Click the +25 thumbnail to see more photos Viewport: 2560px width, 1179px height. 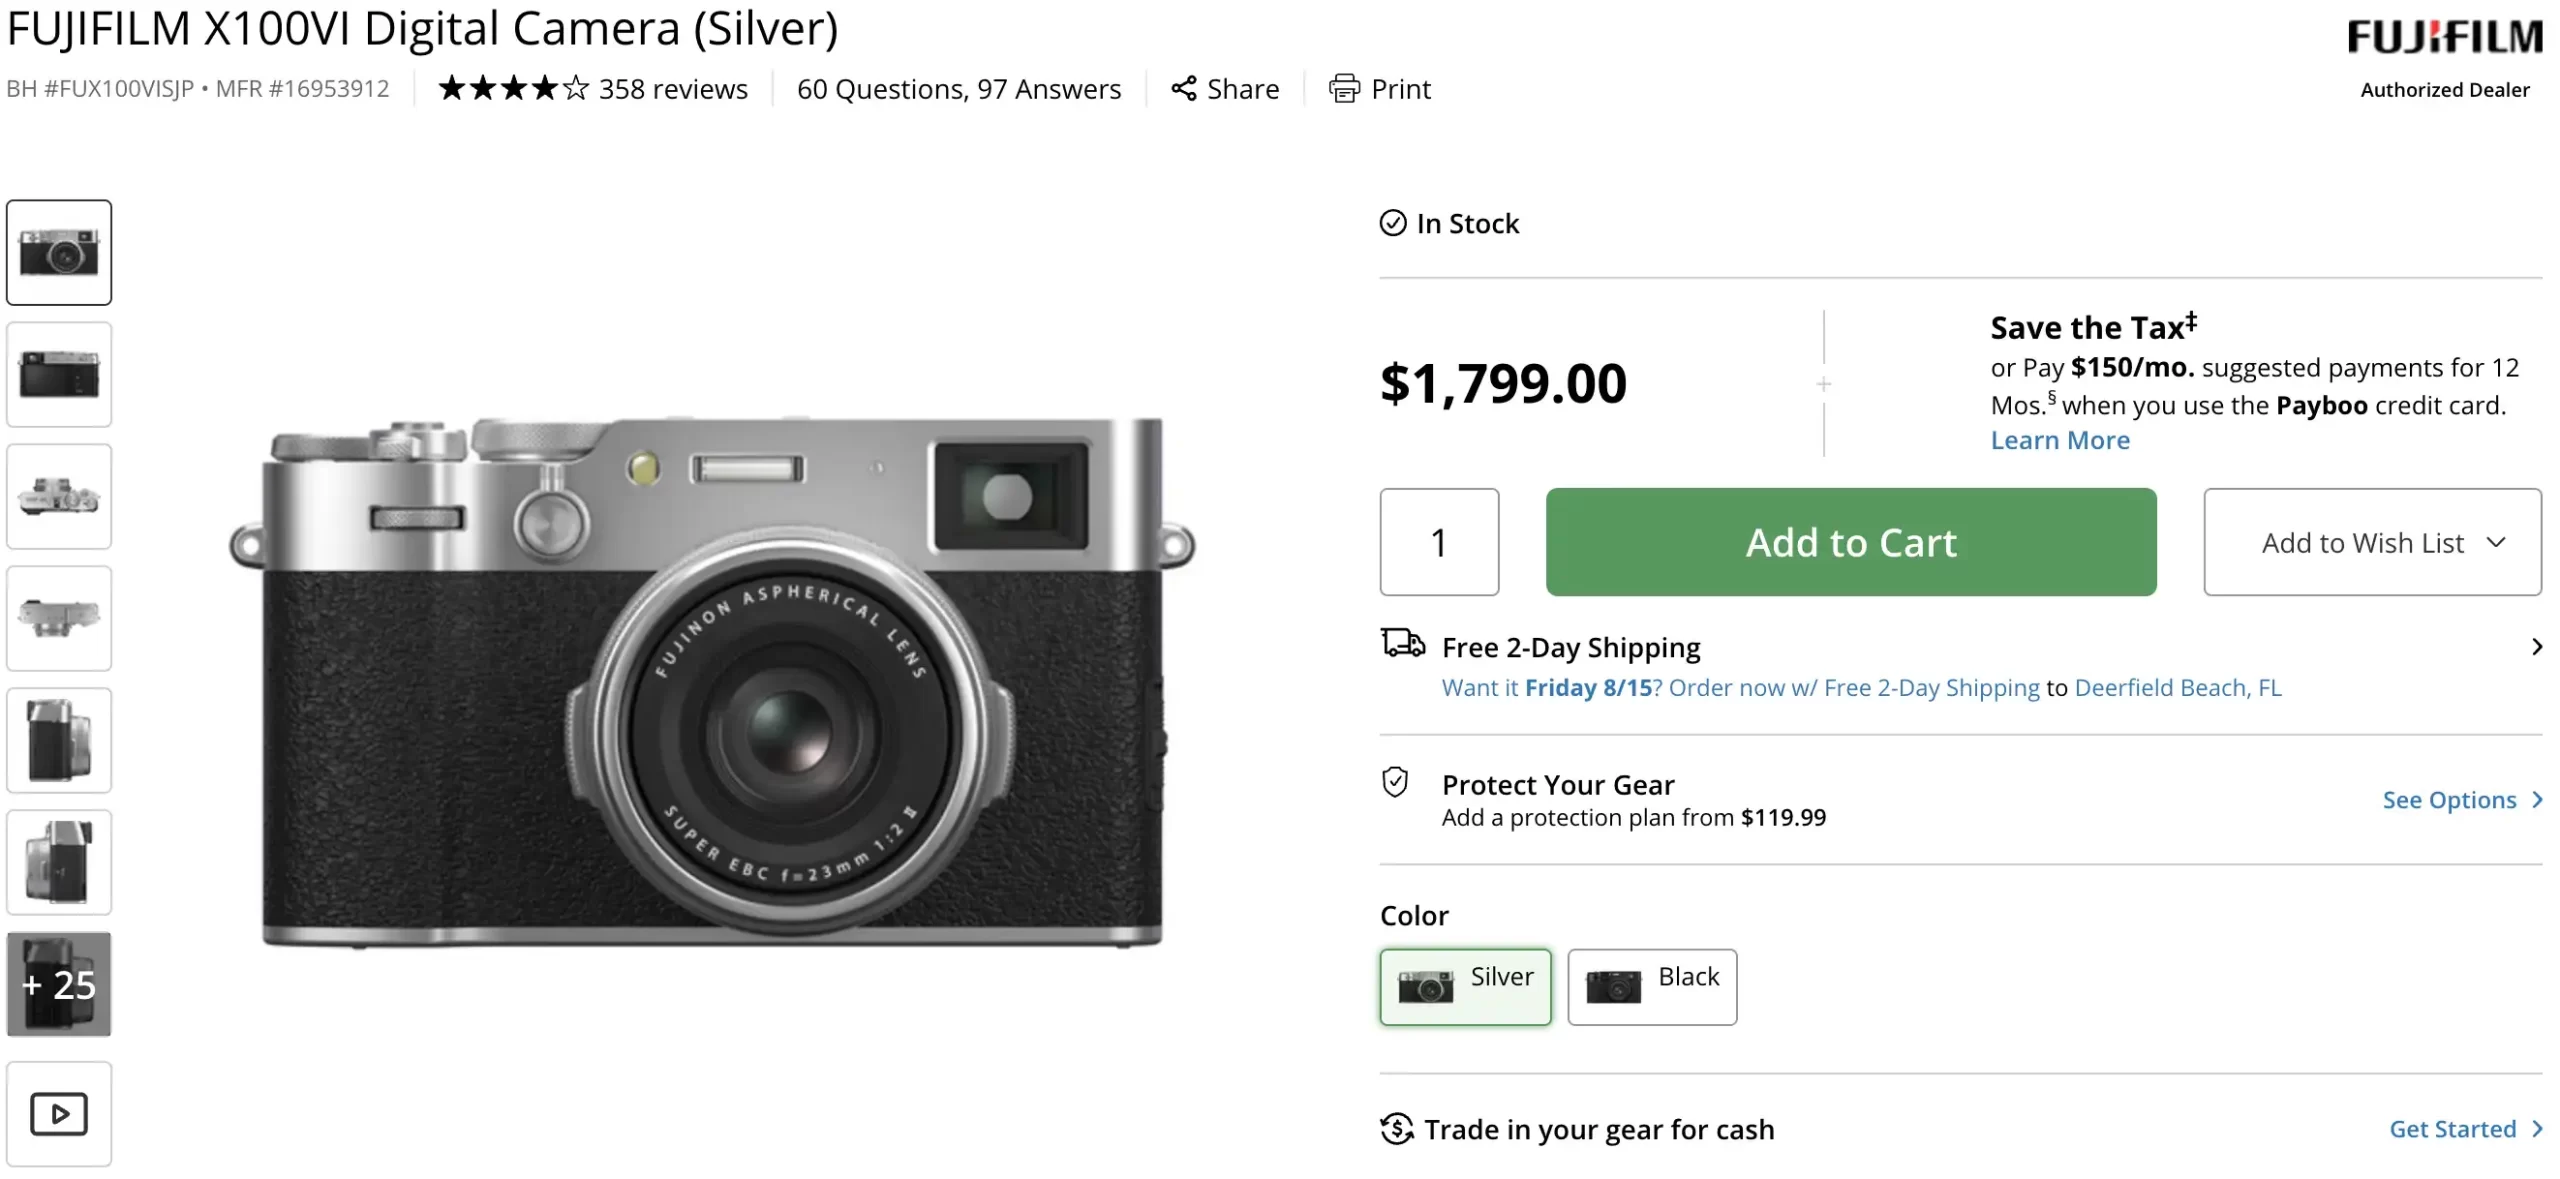(x=59, y=984)
